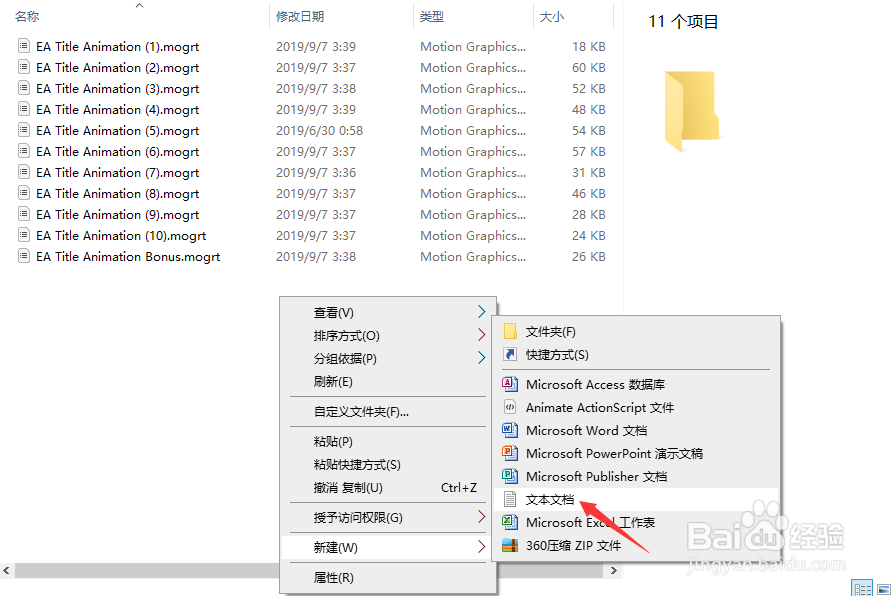Image resolution: width=896 pixels, height=596 pixels.
Task: Select file name EA Title Animation Bonus.mogrt
Action: point(128,257)
